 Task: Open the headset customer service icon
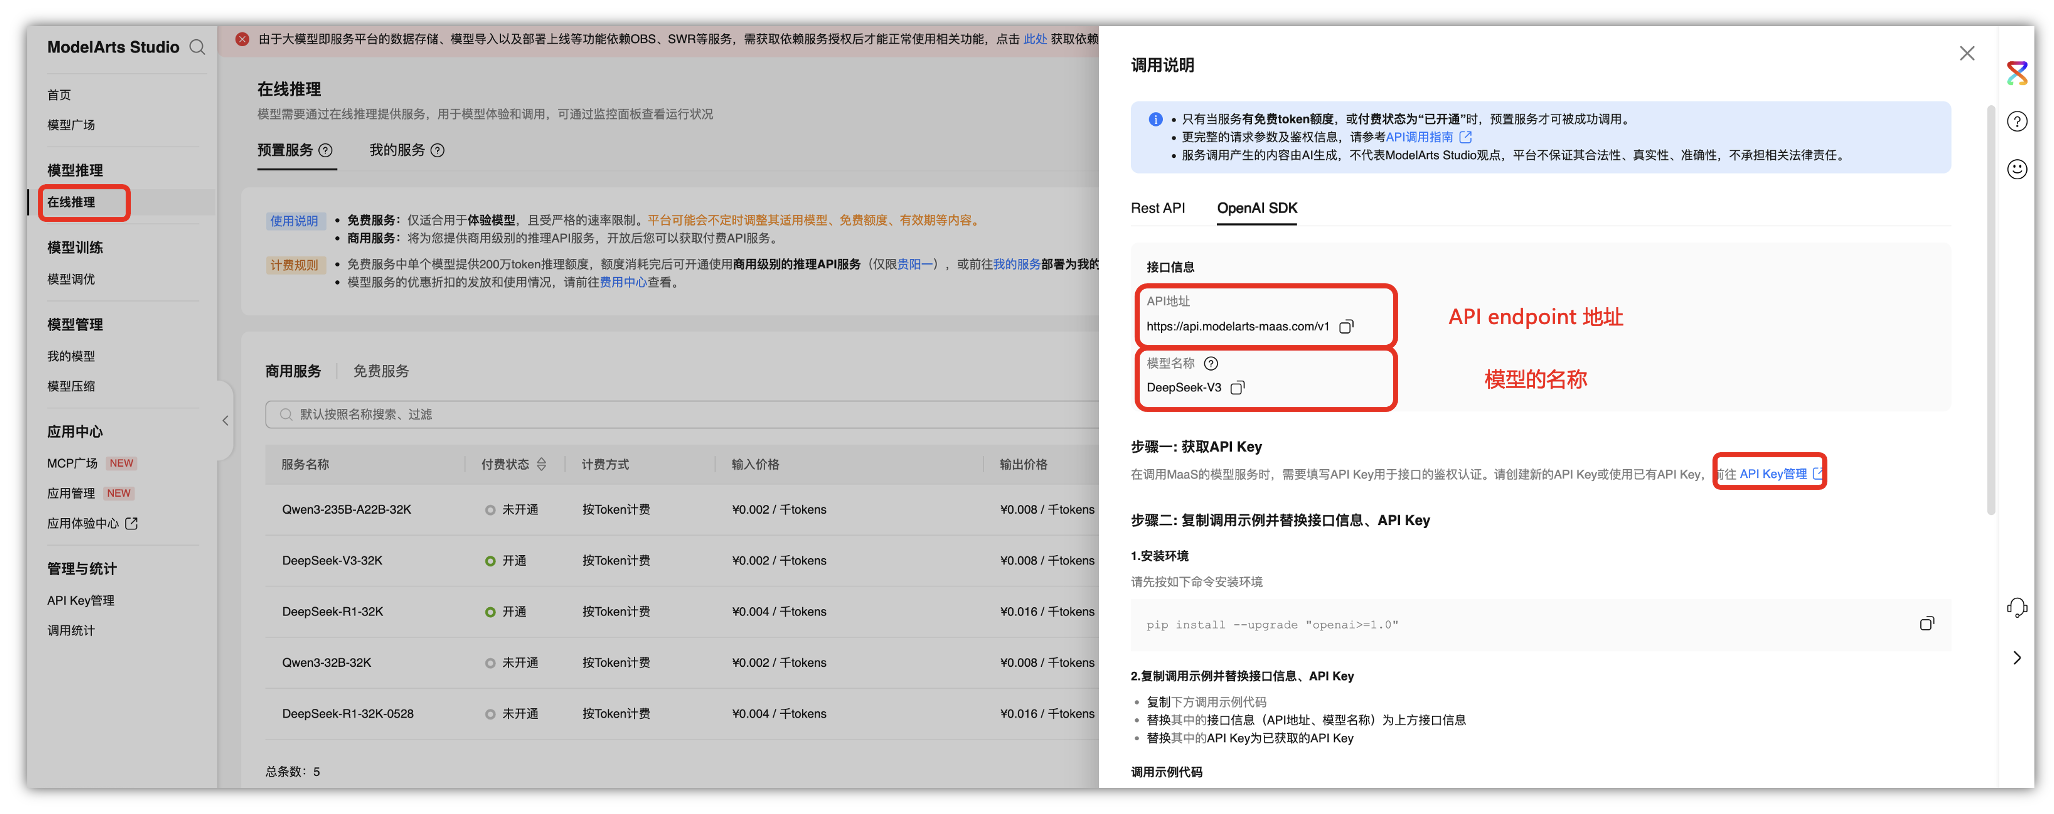[x=2017, y=608]
